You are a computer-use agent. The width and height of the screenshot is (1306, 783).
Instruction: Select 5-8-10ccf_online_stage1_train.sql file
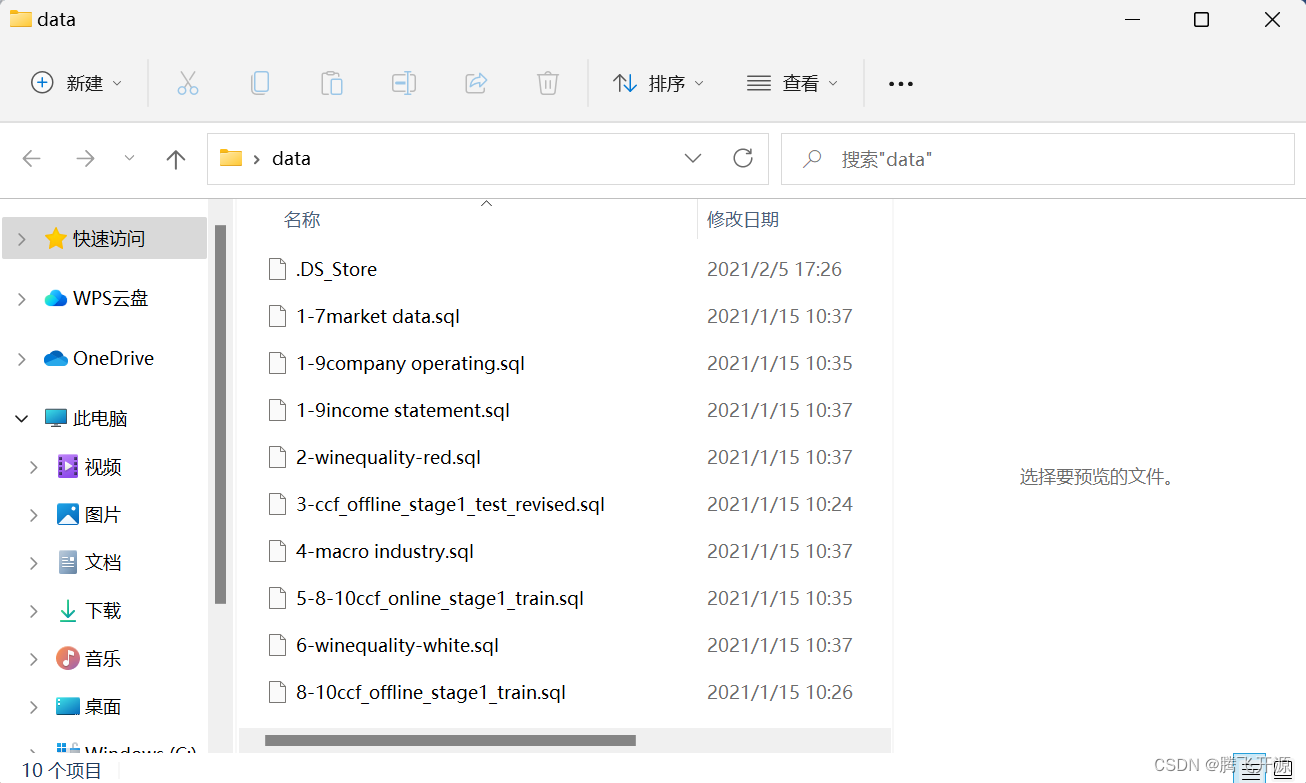440,598
